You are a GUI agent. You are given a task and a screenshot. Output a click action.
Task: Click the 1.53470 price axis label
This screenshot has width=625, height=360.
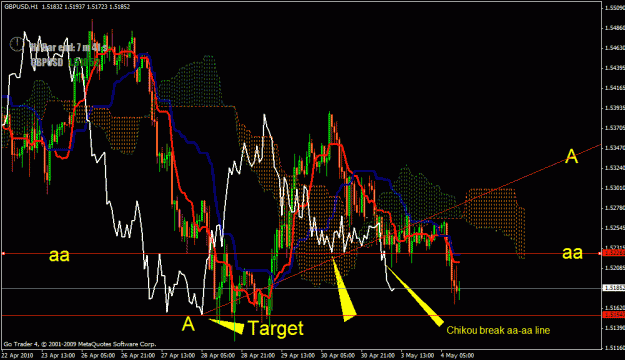(615, 148)
